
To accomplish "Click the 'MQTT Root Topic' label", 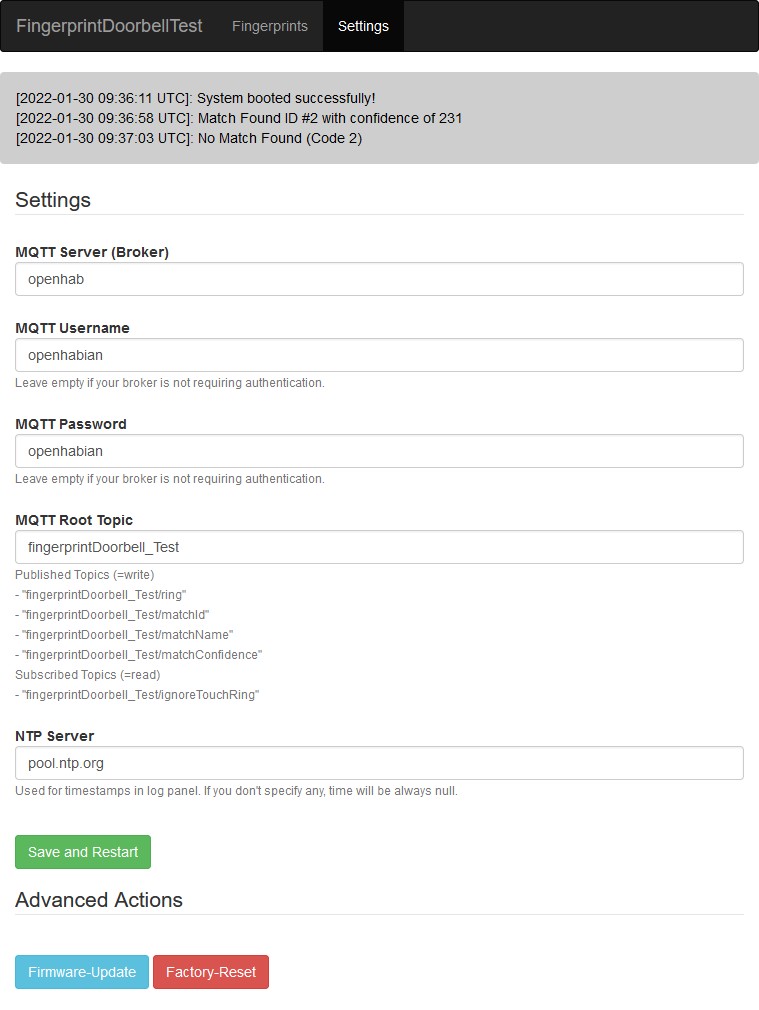I will [74, 520].
